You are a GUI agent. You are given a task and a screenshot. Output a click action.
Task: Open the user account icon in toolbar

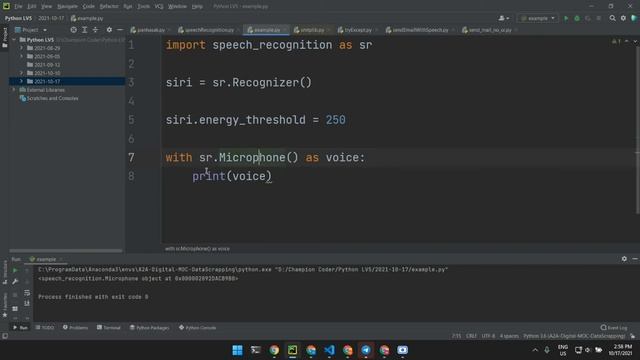[x=504, y=18]
